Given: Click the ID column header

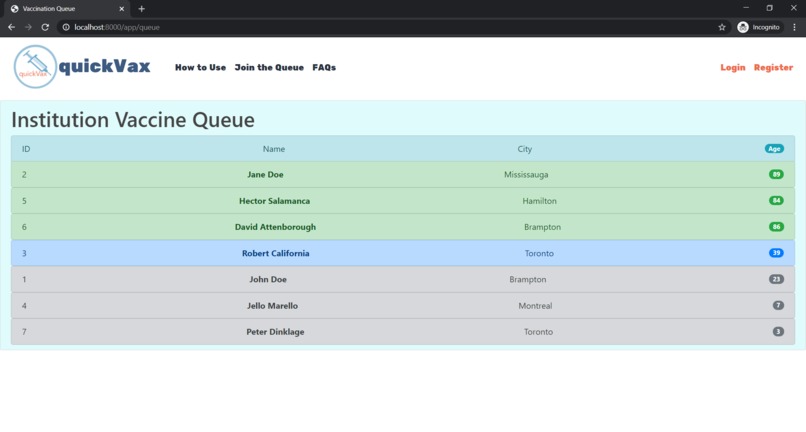Looking at the screenshot, I should 26,149.
